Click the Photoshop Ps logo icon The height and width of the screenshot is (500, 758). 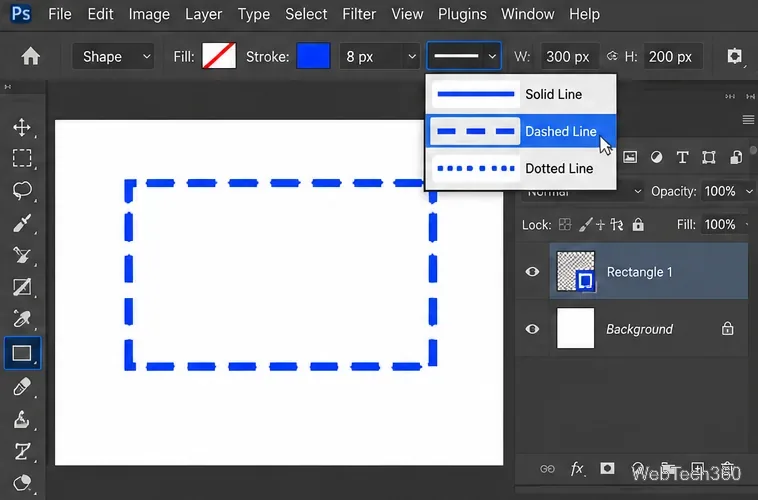21,14
